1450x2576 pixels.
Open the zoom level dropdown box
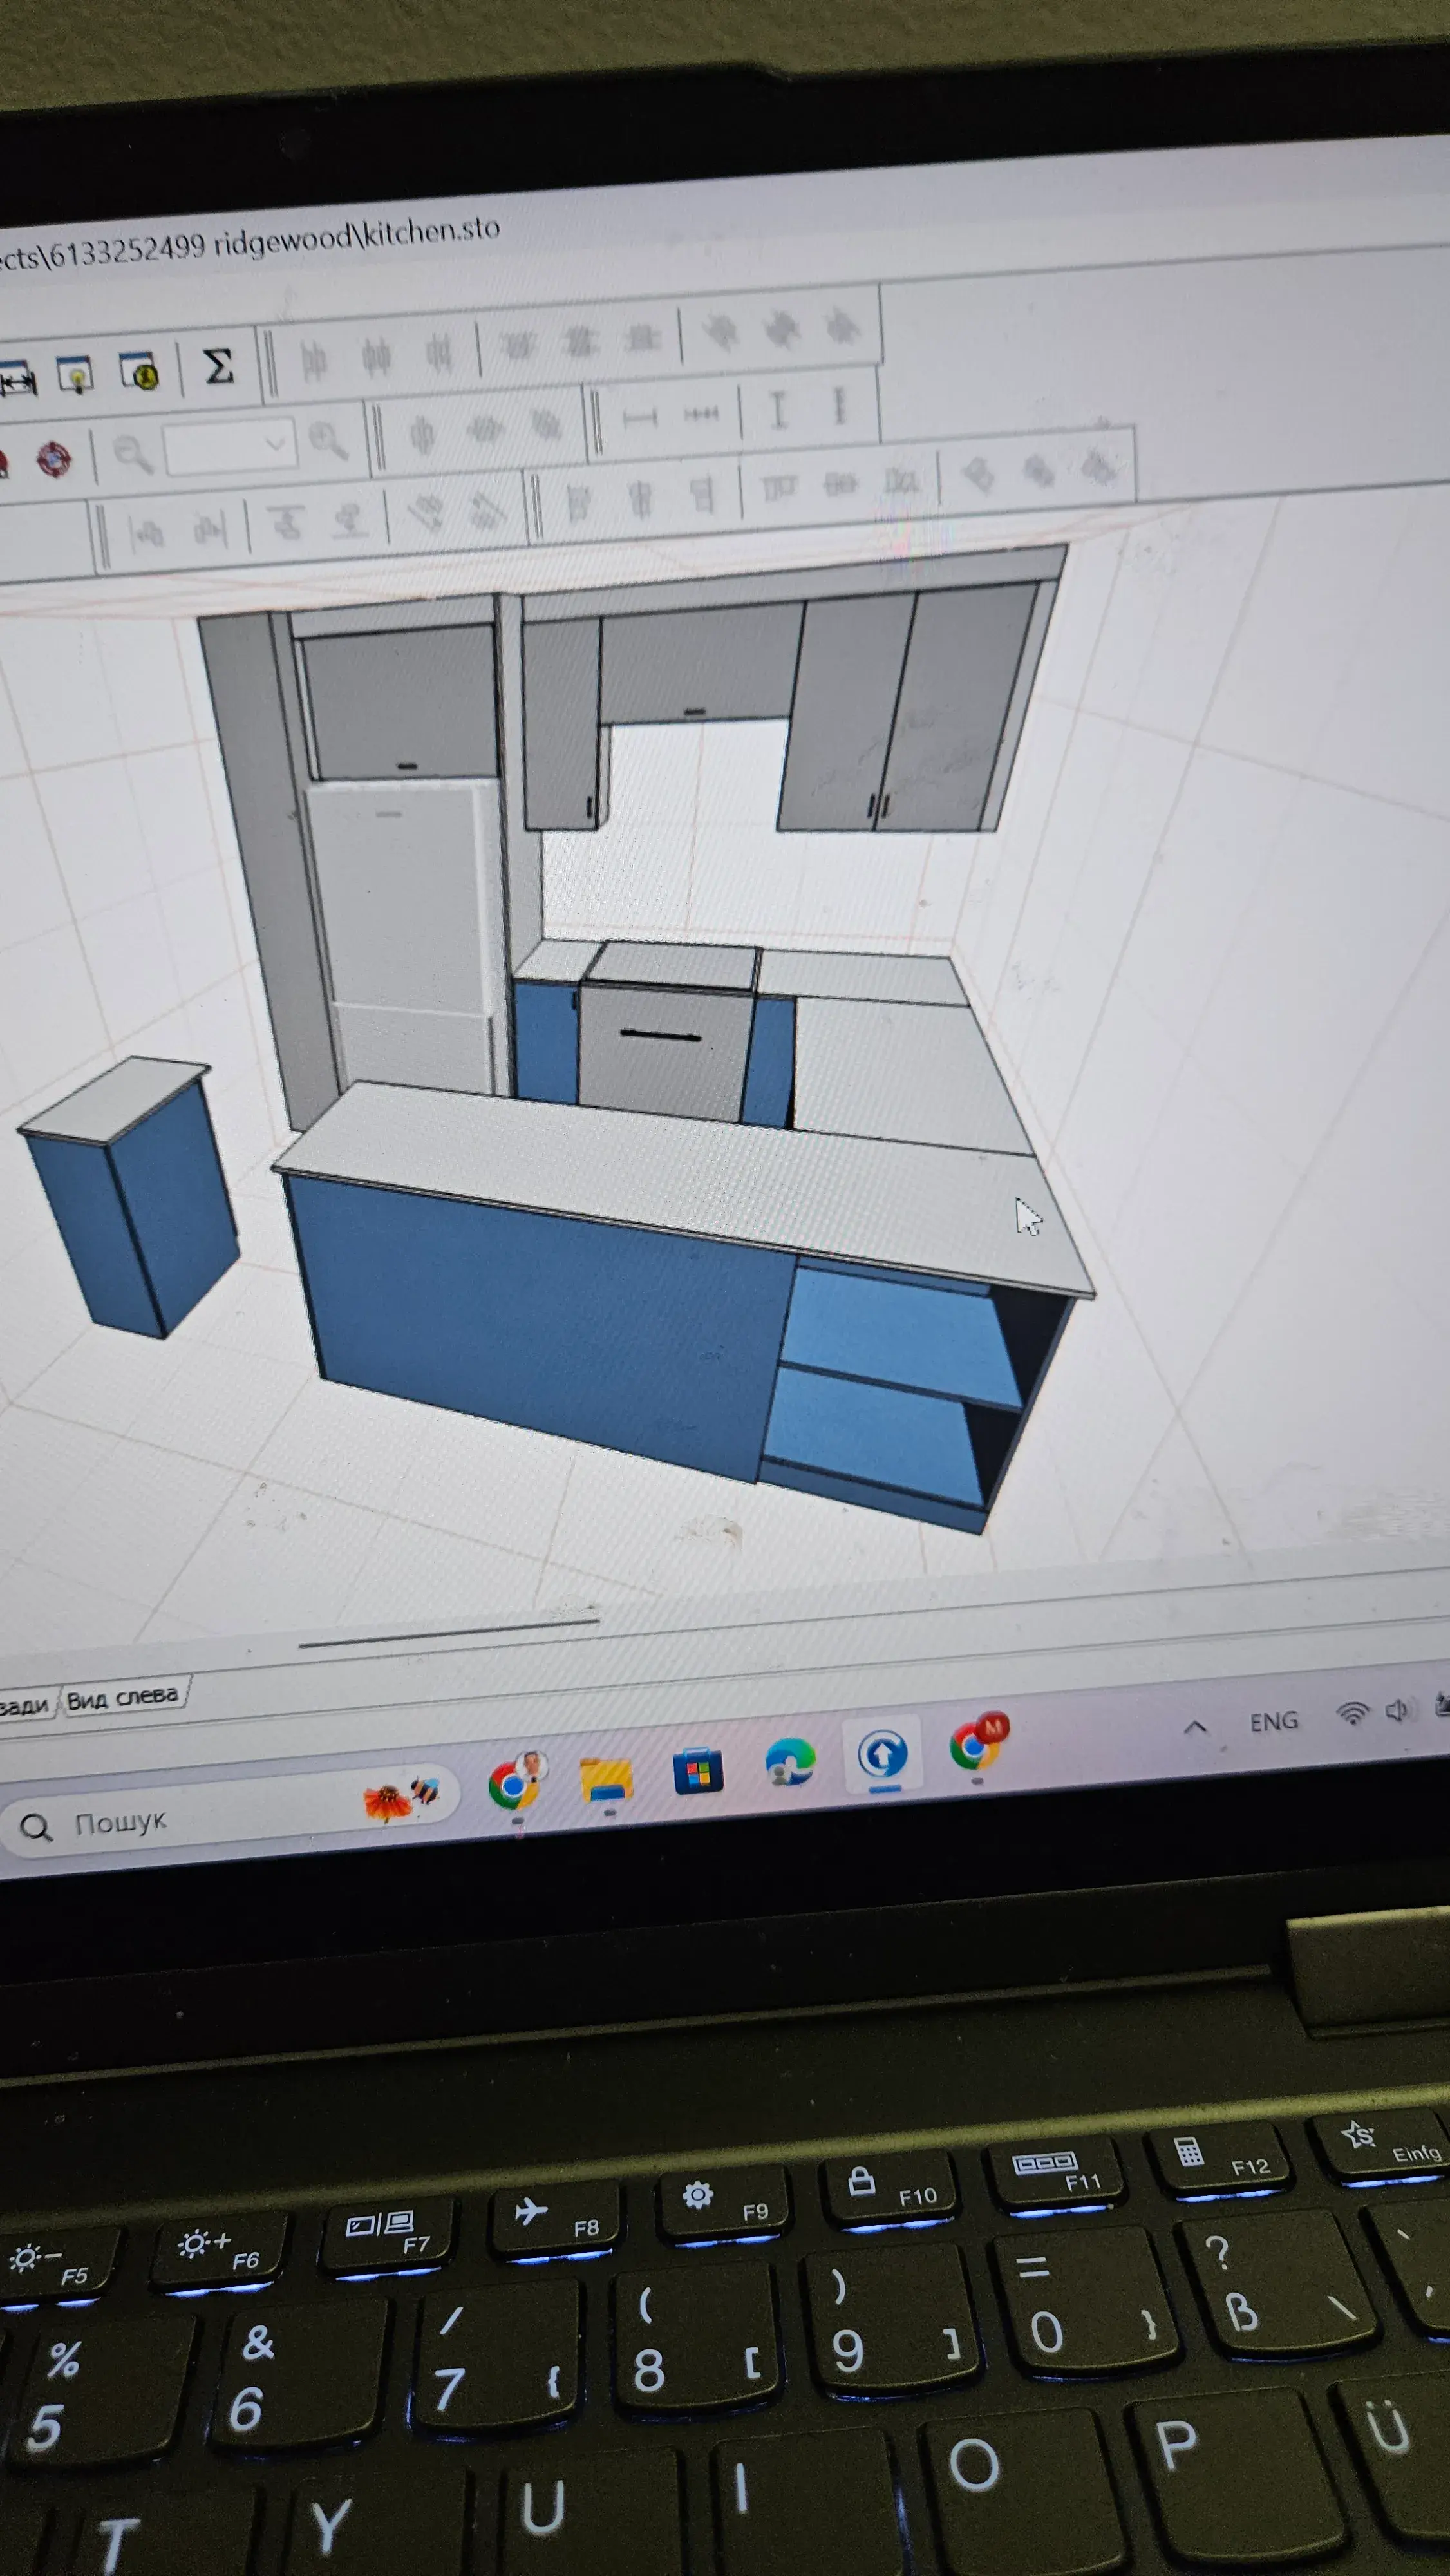231,447
